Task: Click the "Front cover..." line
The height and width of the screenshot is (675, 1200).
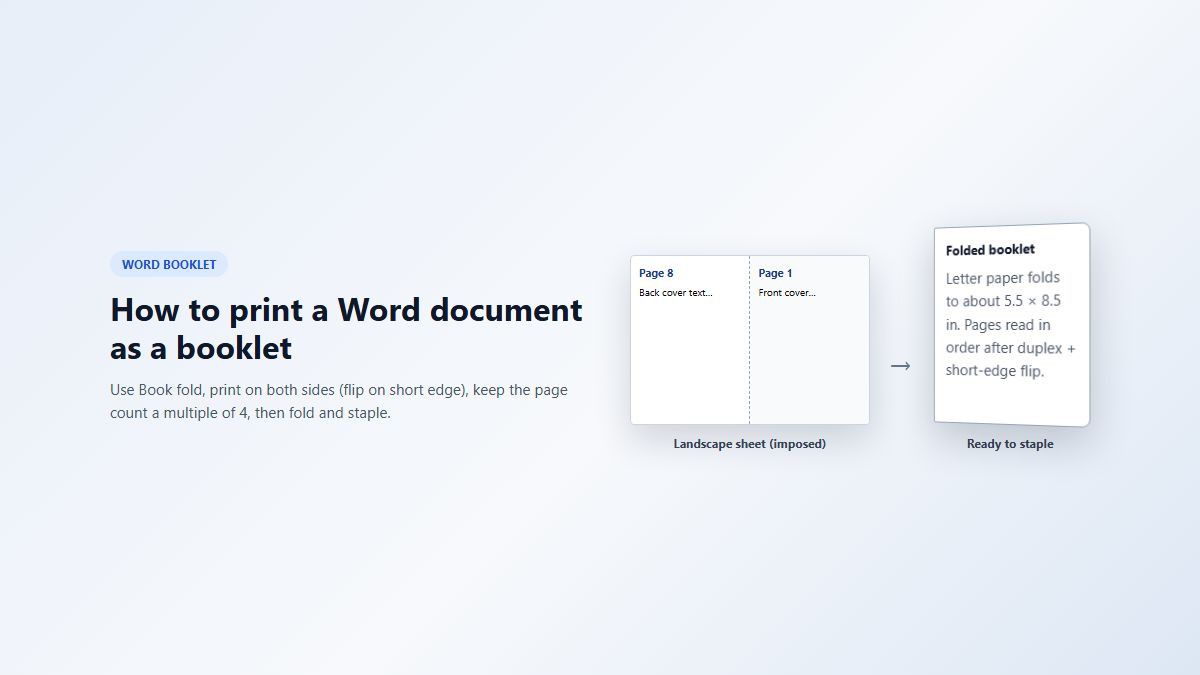Action: coord(787,293)
